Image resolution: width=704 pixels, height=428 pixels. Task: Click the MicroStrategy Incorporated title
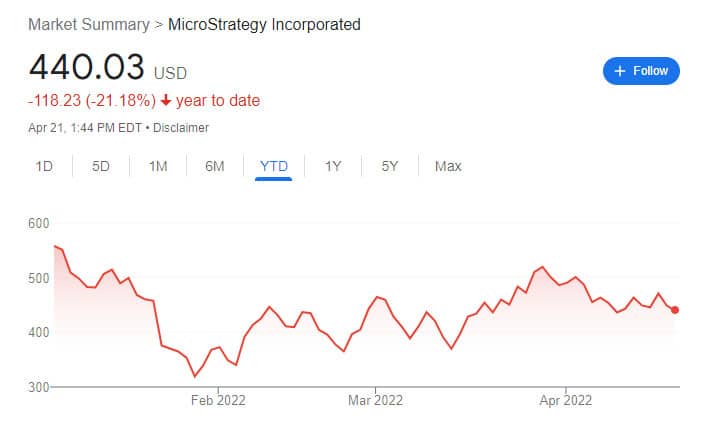264,24
